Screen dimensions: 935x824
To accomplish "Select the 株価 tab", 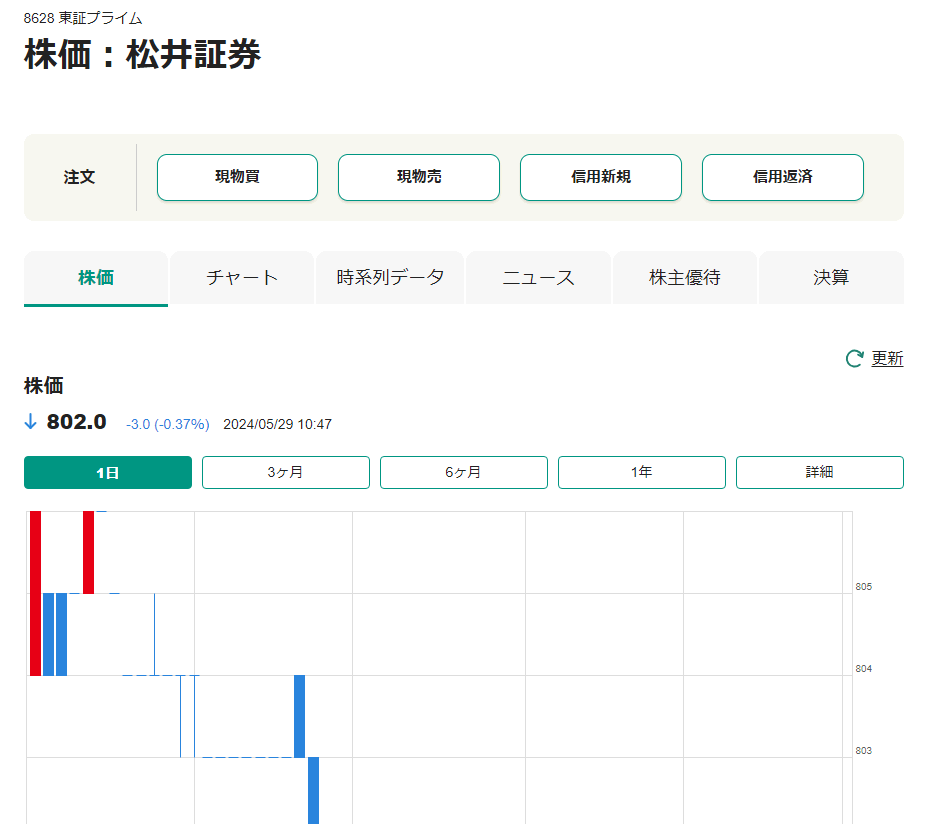I will (x=96, y=278).
